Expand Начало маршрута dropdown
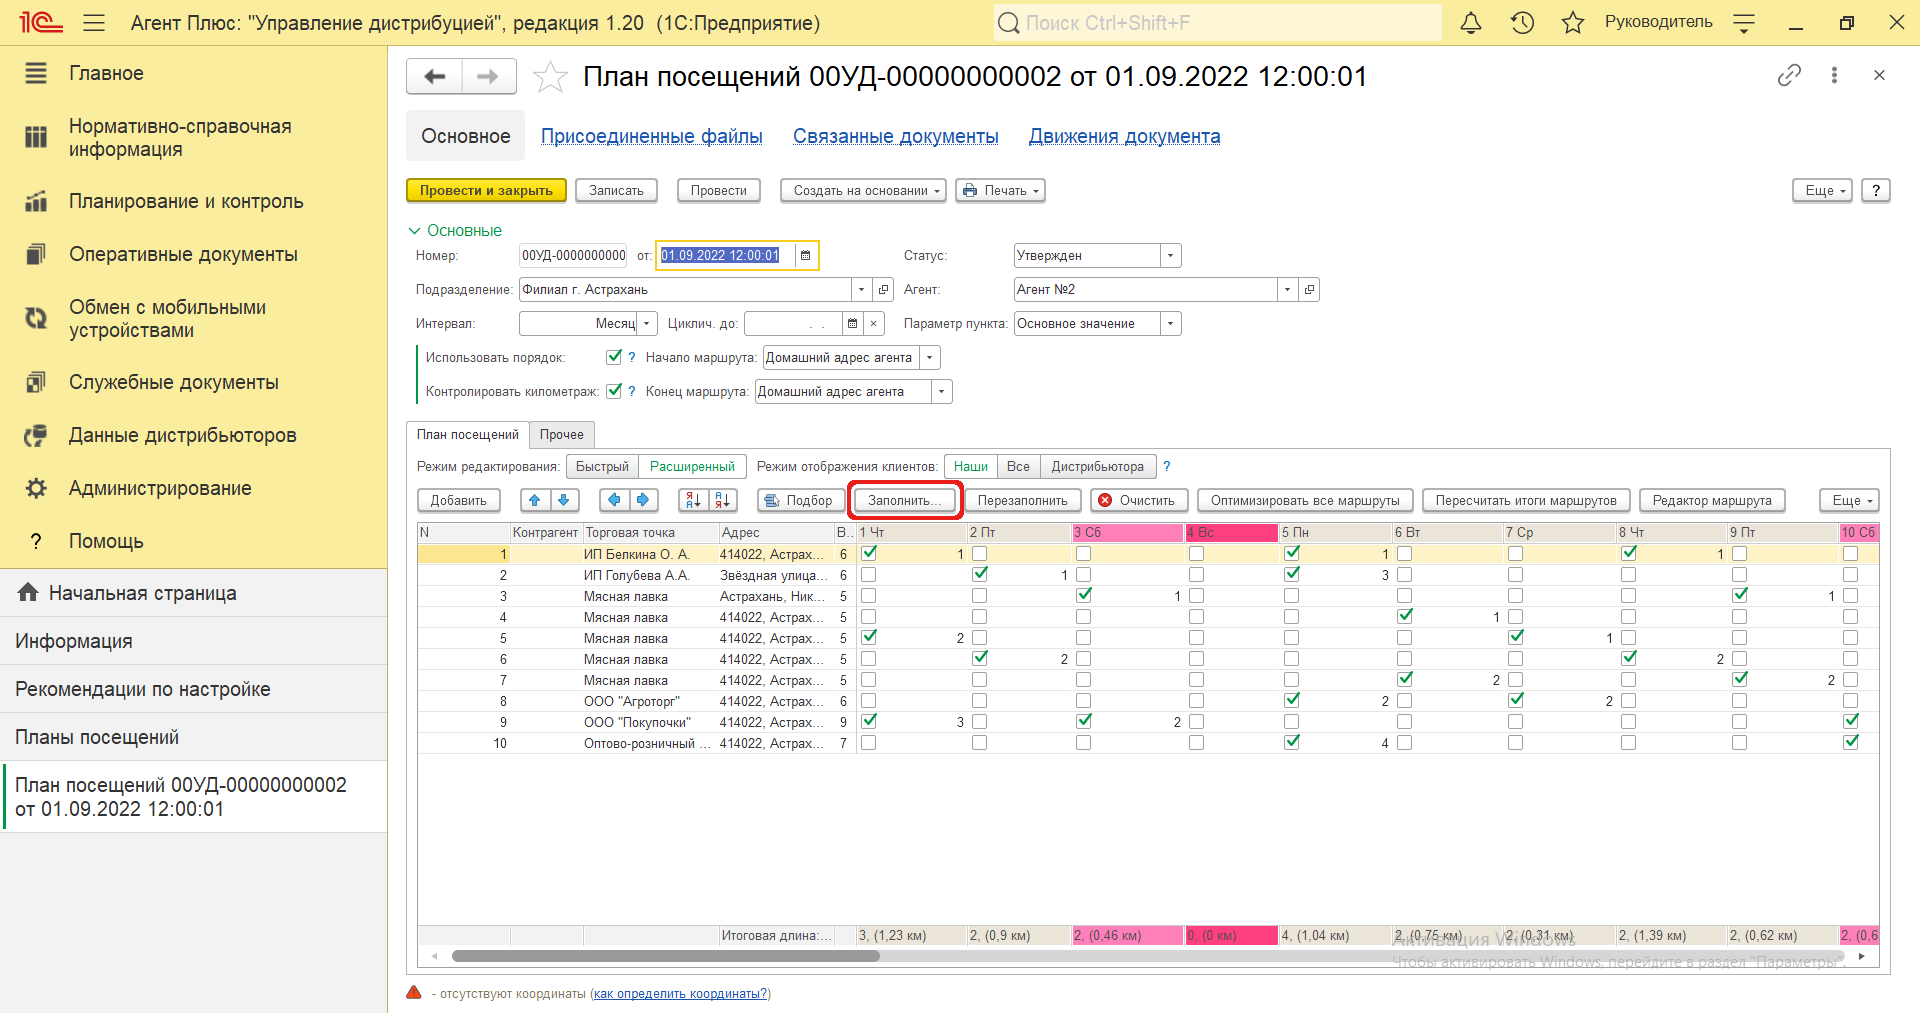This screenshot has width=1920, height=1013. click(x=930, y=357)
